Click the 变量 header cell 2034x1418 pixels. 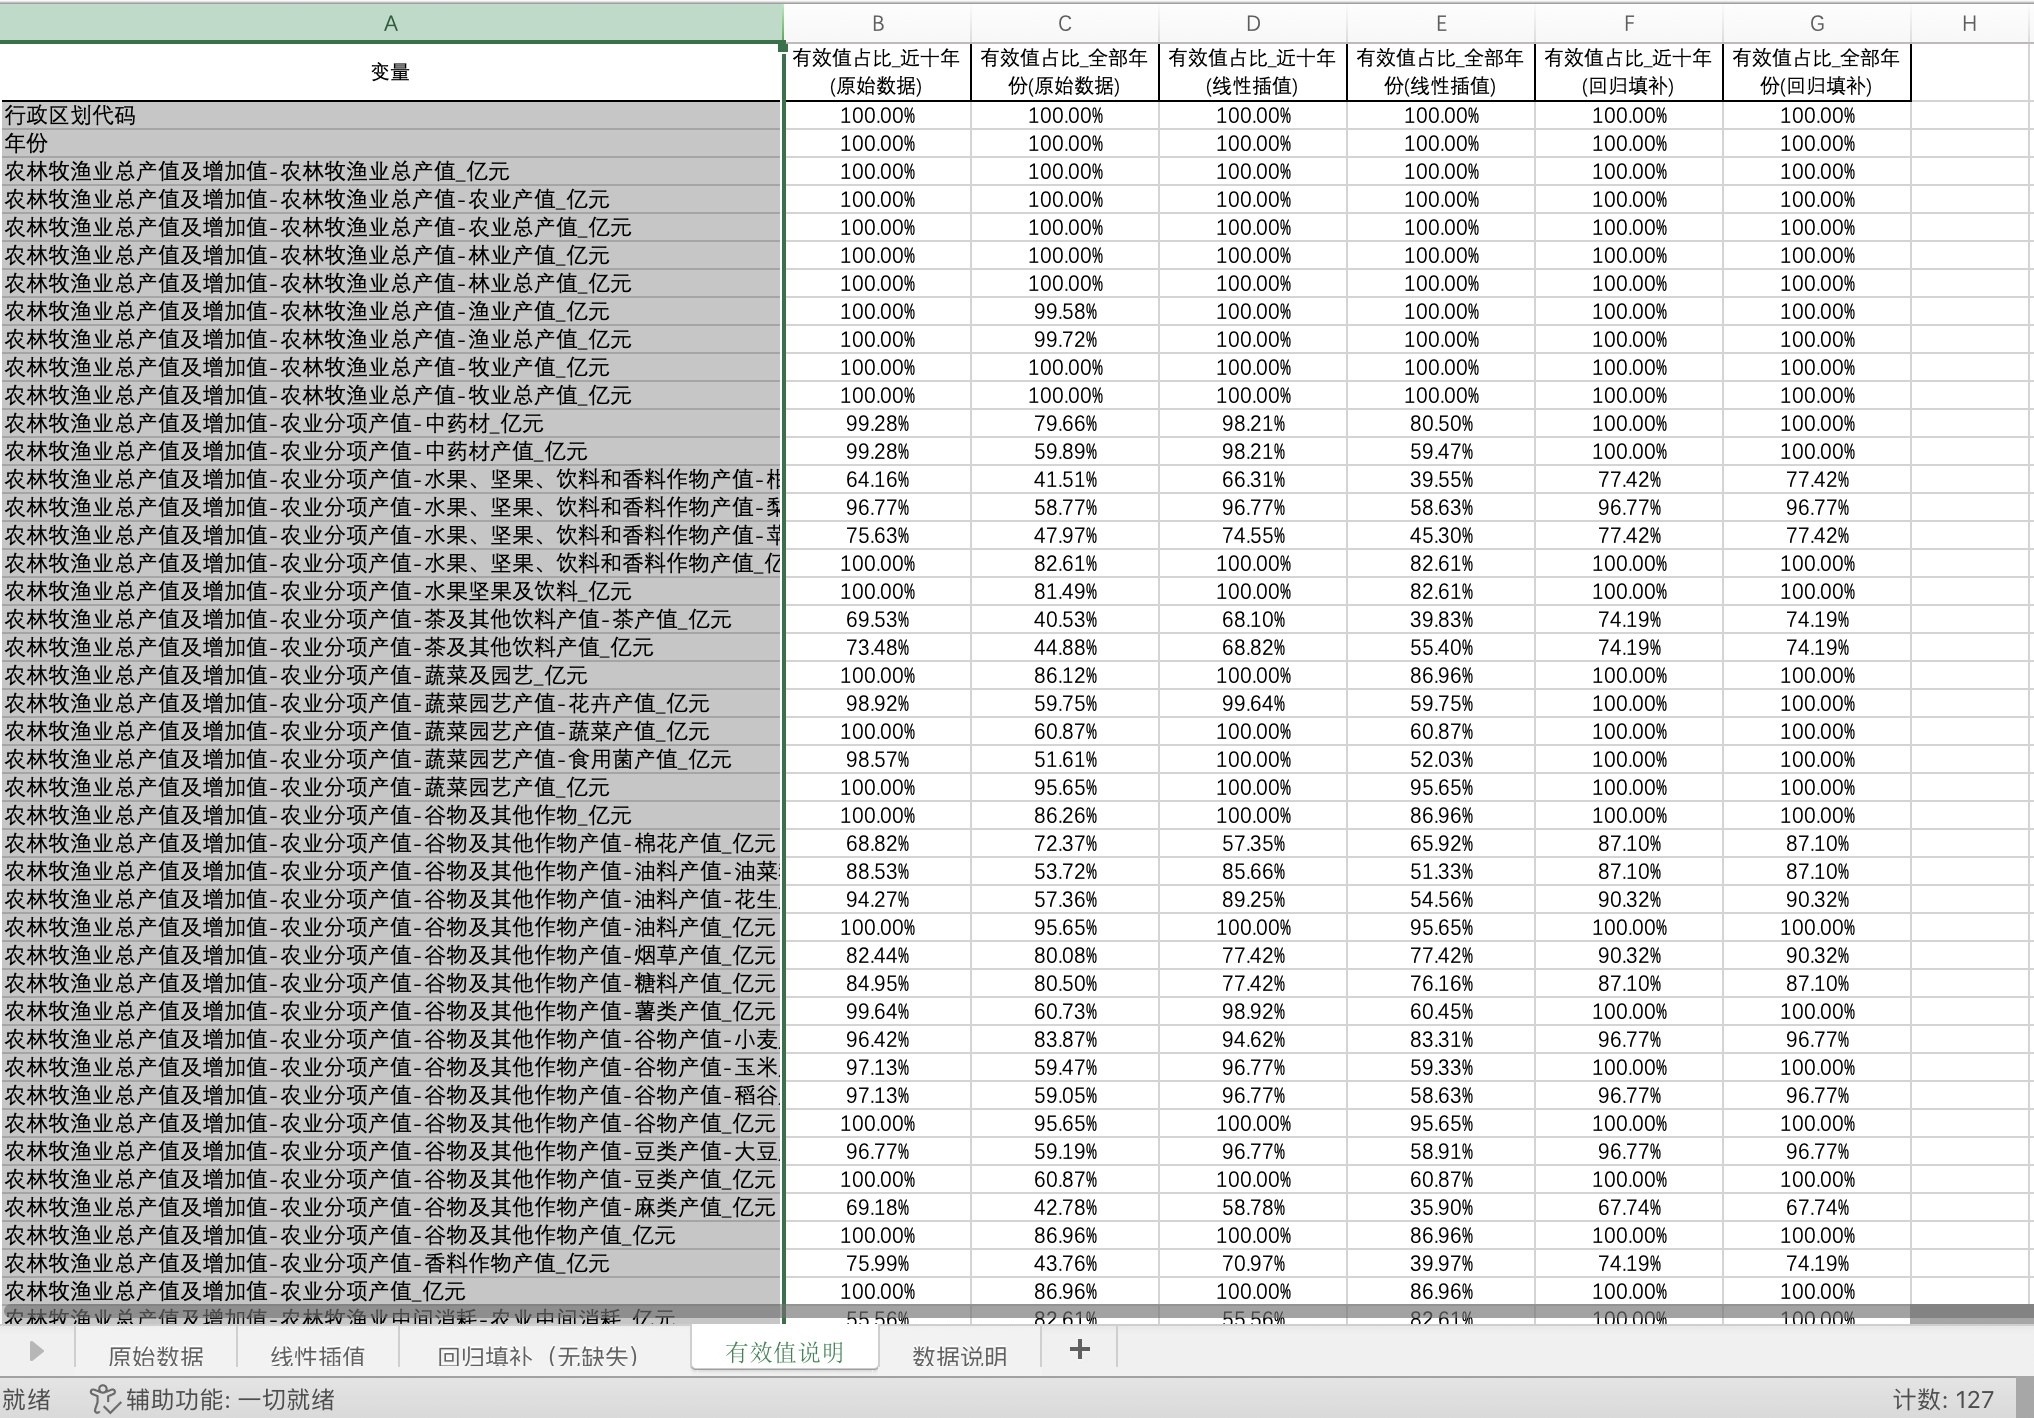coord(390,72)
